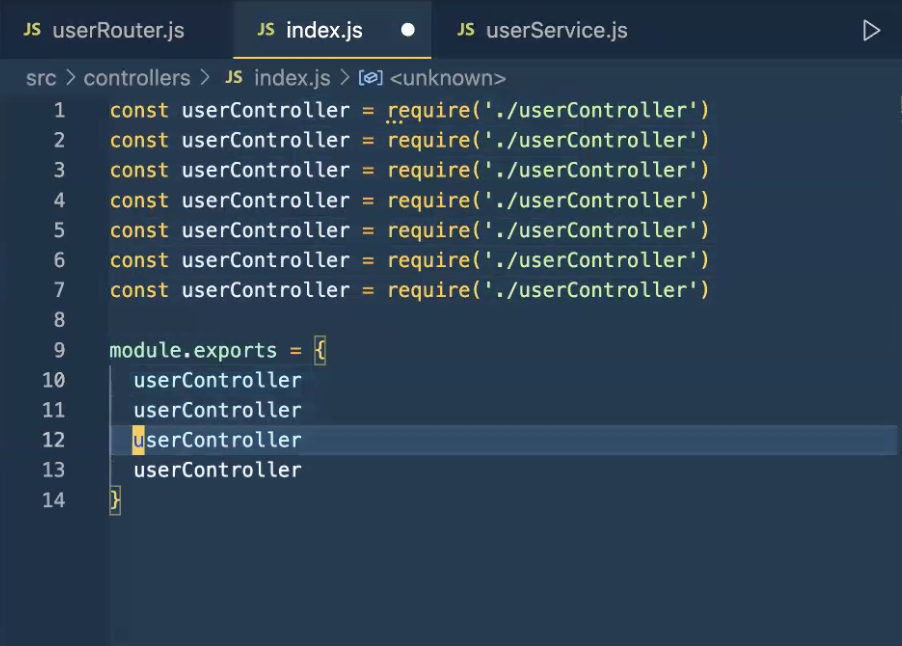Click the const keyword on line 1
The height and width of the screenshot is (646, 902).
[x=139, y=110]
